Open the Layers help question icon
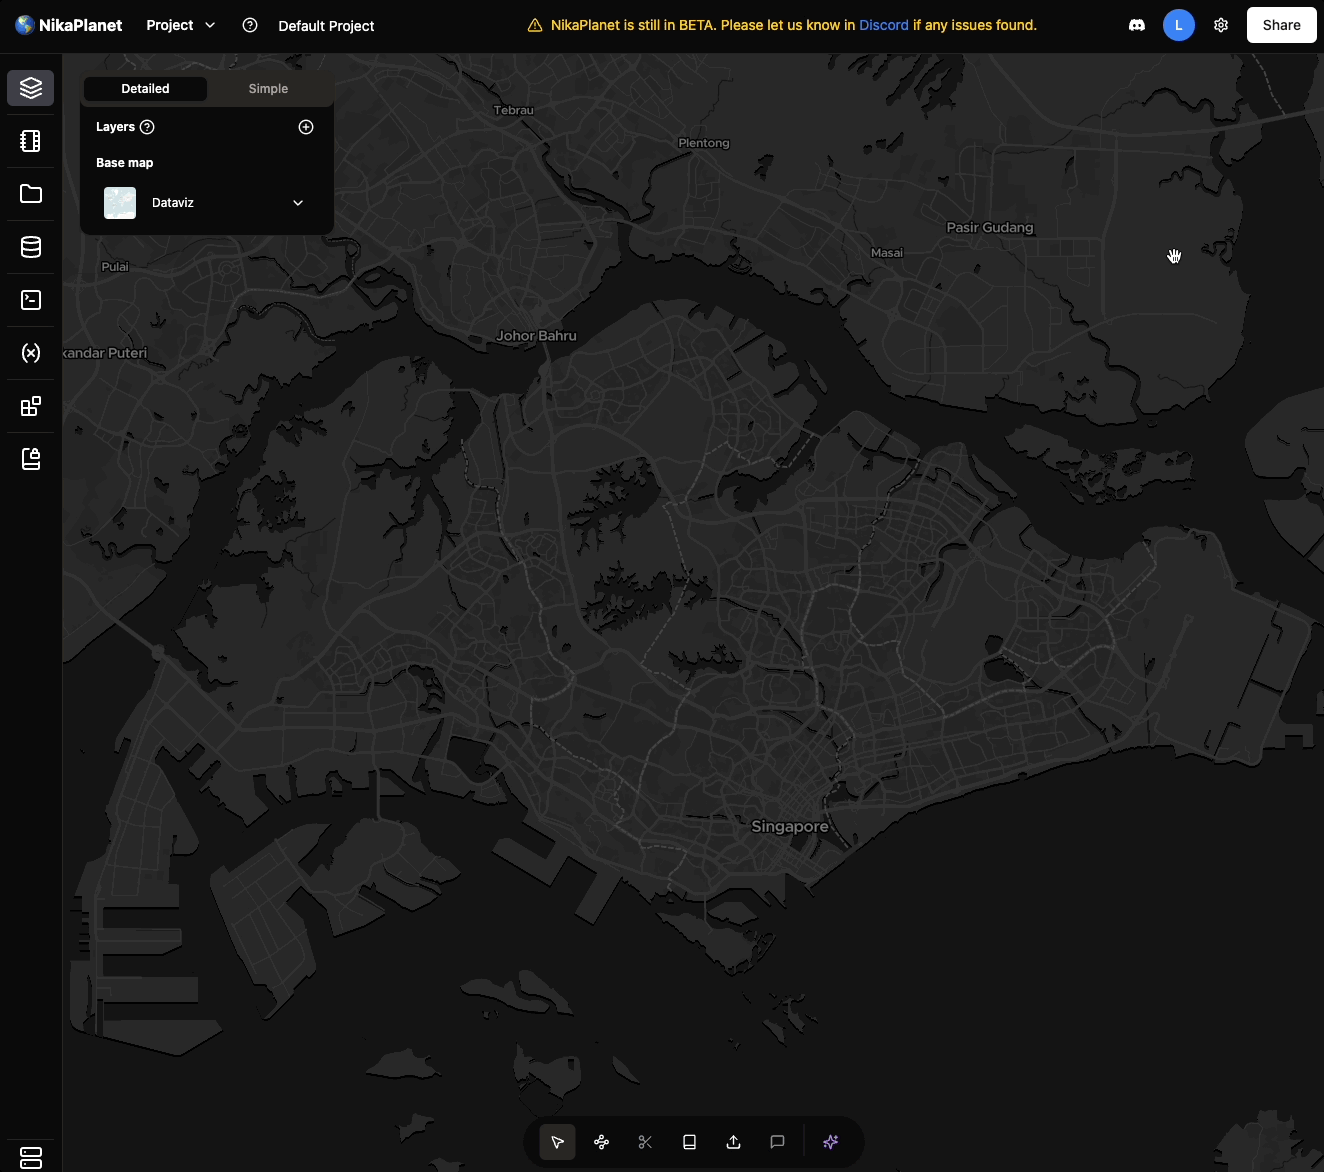The height and width of the screenshot is (1172, 1324). point(147,127)
